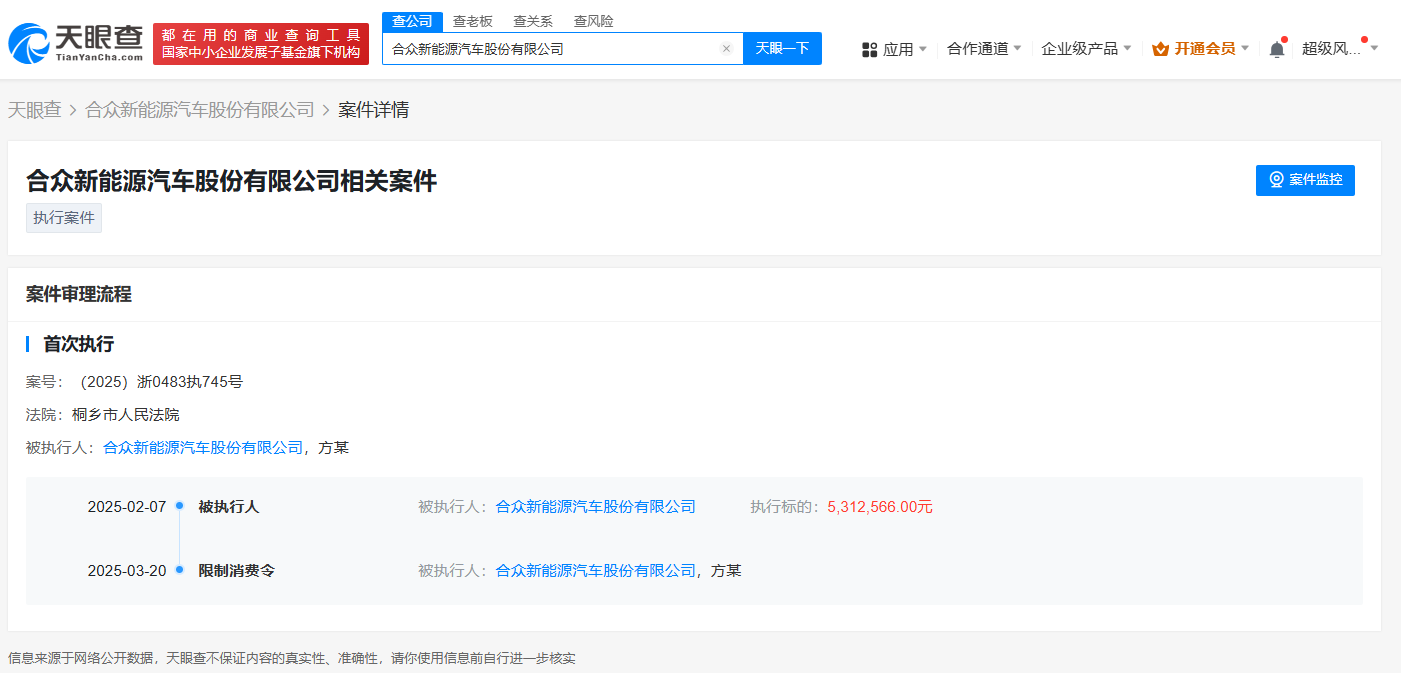The height and width of the screenshot is (673, 1401).
Task: Switch to the 查风险 tab
Action: click(594, 21)
